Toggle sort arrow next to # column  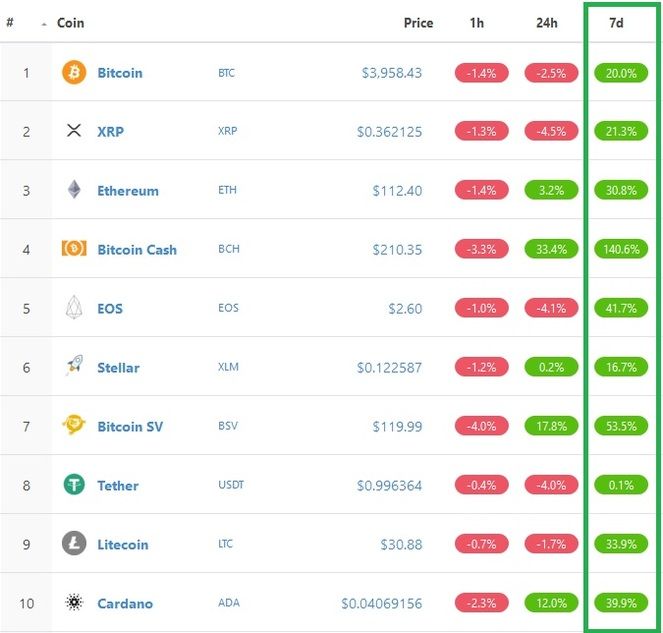44,25
